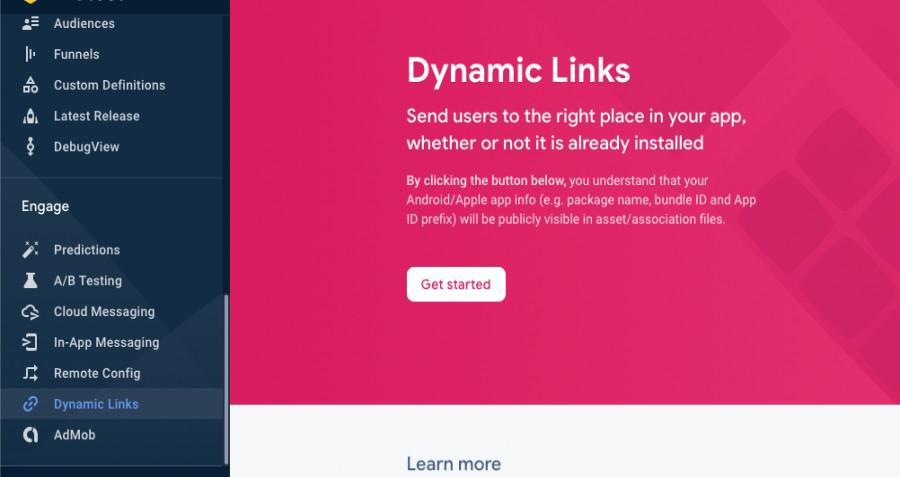This screenshot has width=900, height=477.
Task: Click the Dynamic Links chain icon
Action: (30, 404)
